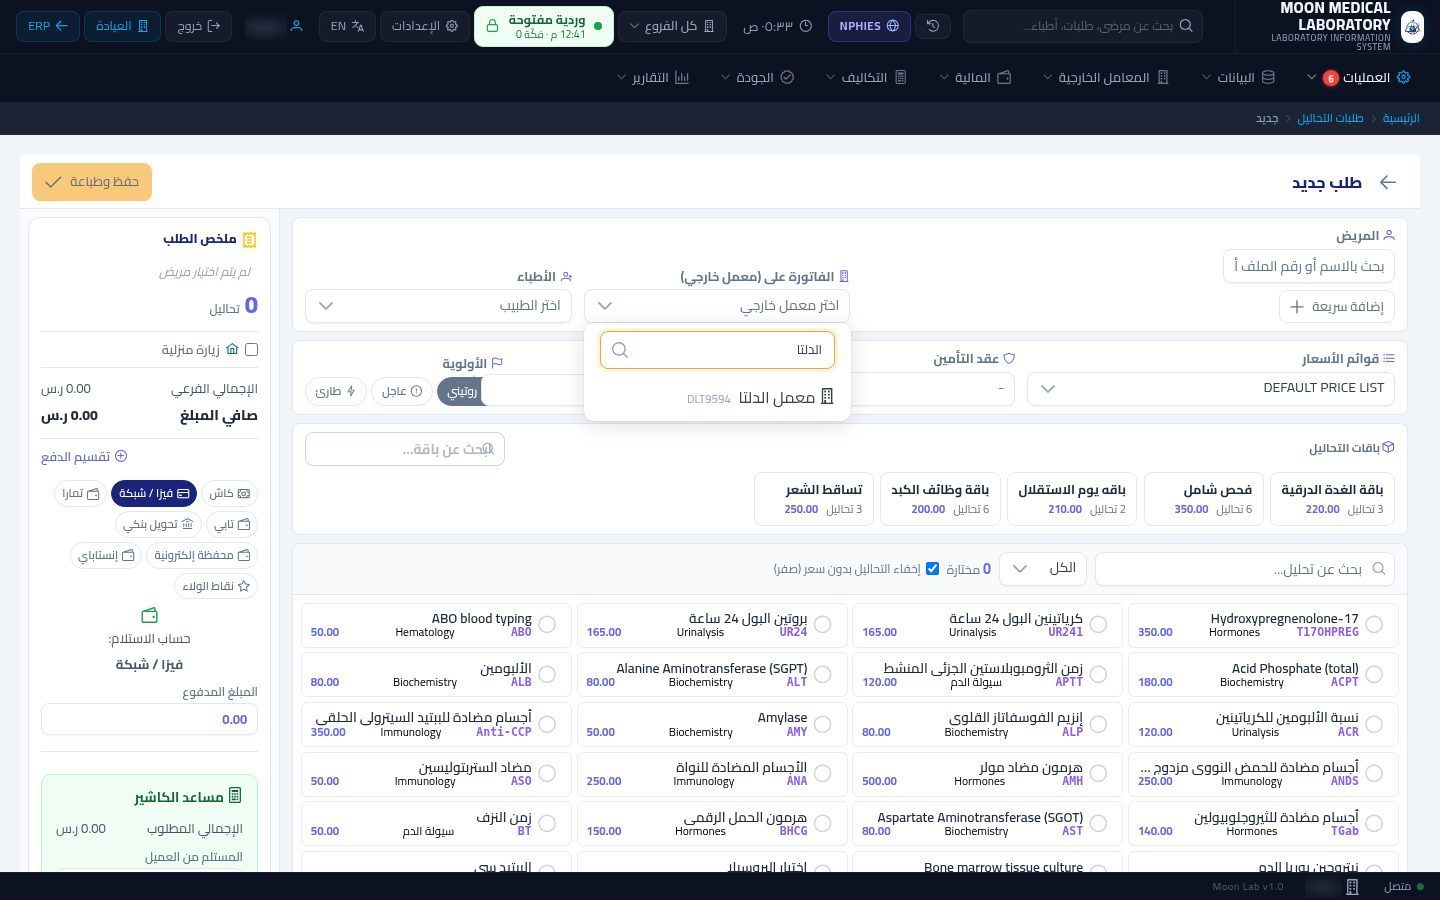Uncheck إخفاء التحاليل بدون سعر checkbox

pyautogui.click(x=932, y=568)
